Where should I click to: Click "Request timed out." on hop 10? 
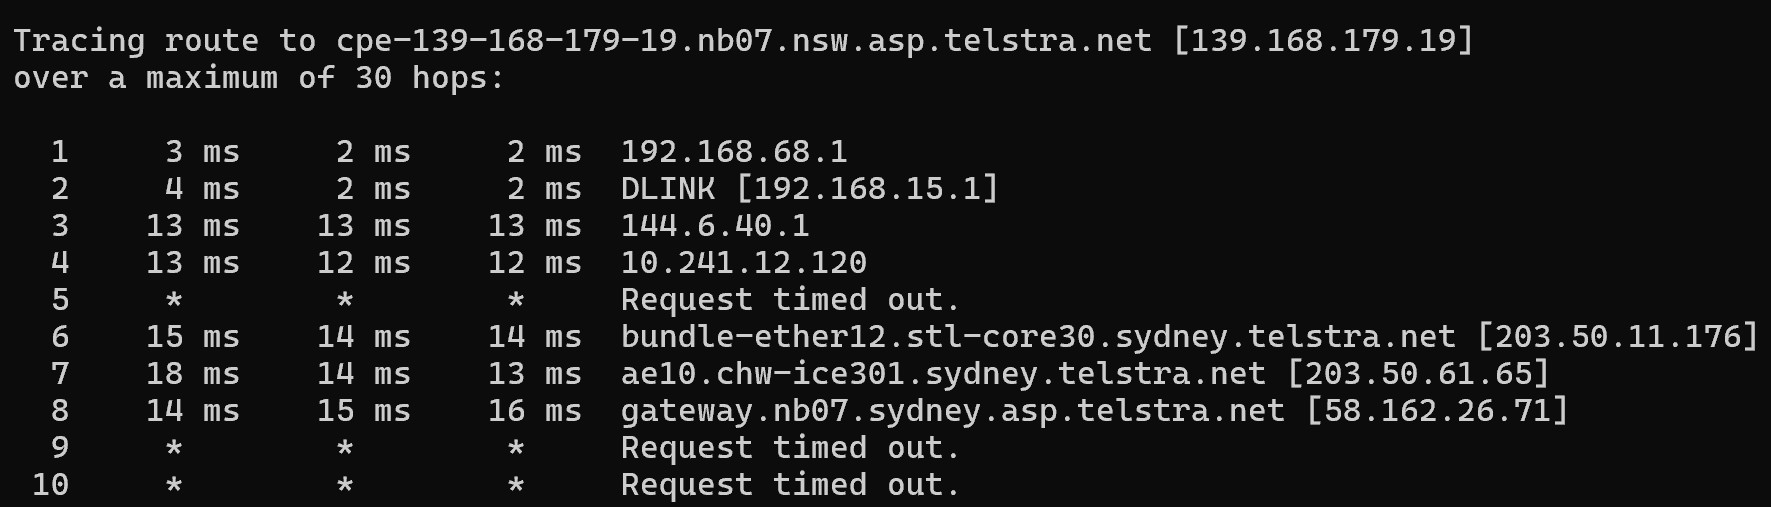click(x=790, y=485)
